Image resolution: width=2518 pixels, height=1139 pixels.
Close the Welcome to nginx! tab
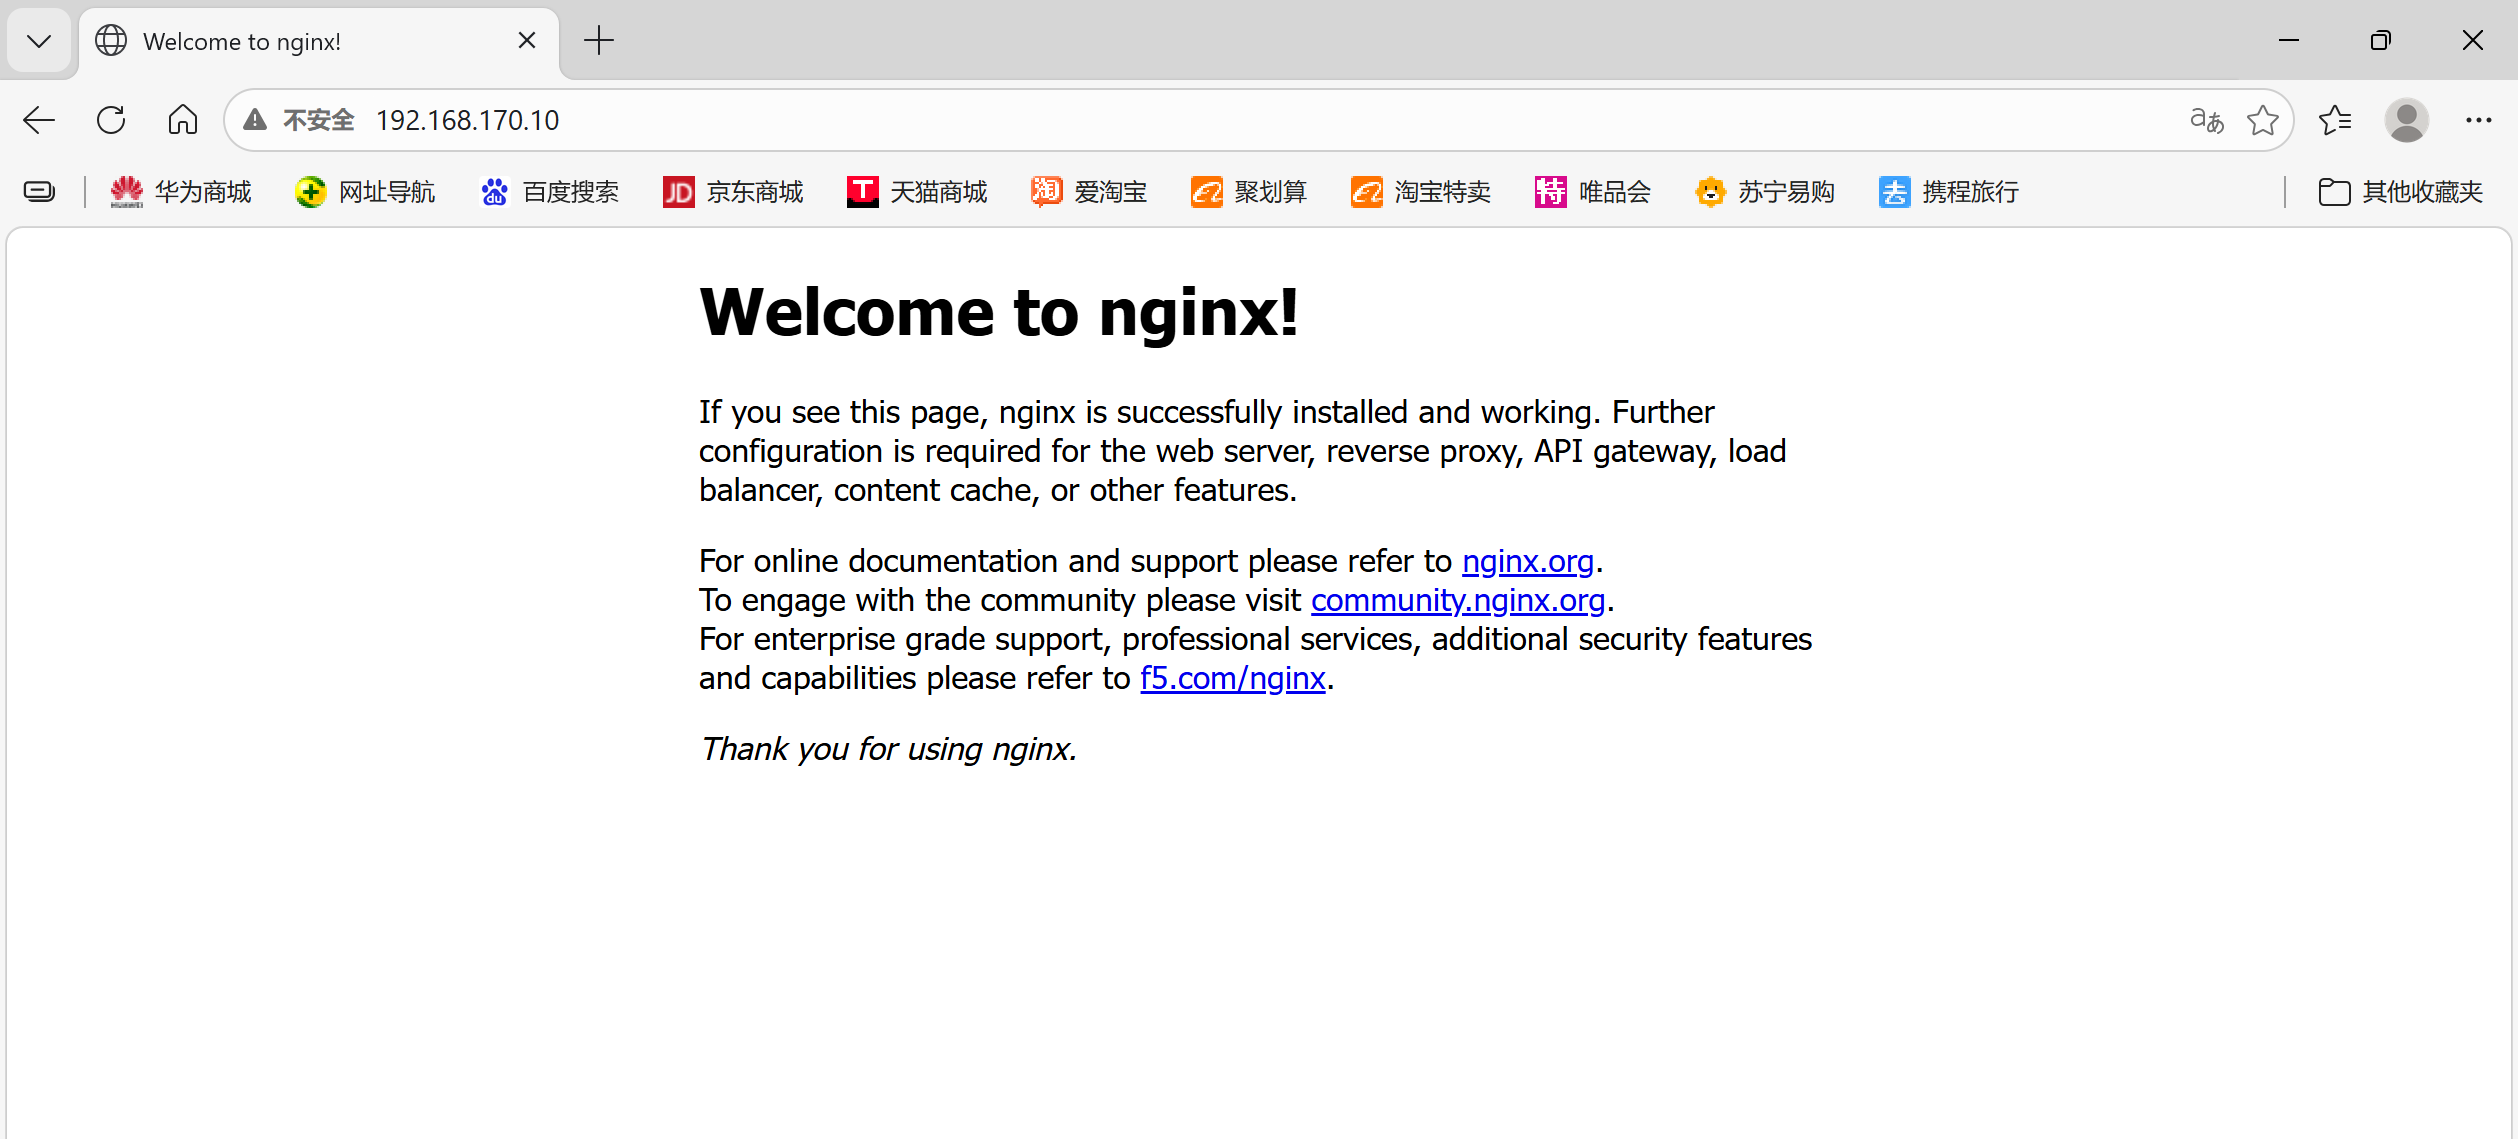pos(527,41)
